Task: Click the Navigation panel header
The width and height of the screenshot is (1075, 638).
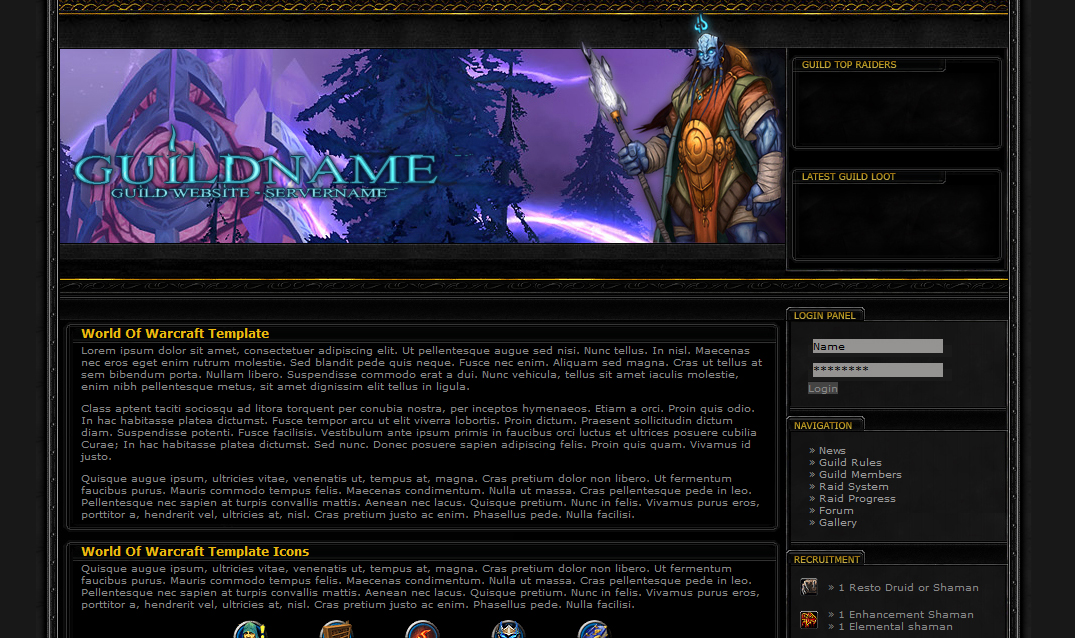Action: coord(823,426)
